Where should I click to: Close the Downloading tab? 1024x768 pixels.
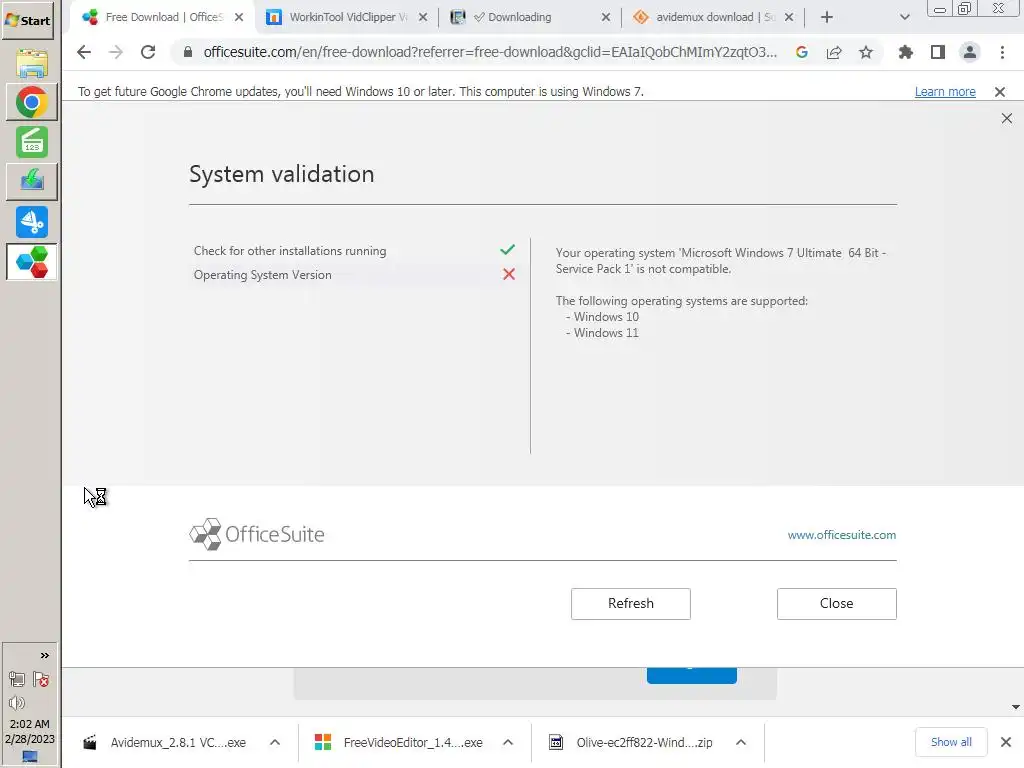tap(605, 17)
